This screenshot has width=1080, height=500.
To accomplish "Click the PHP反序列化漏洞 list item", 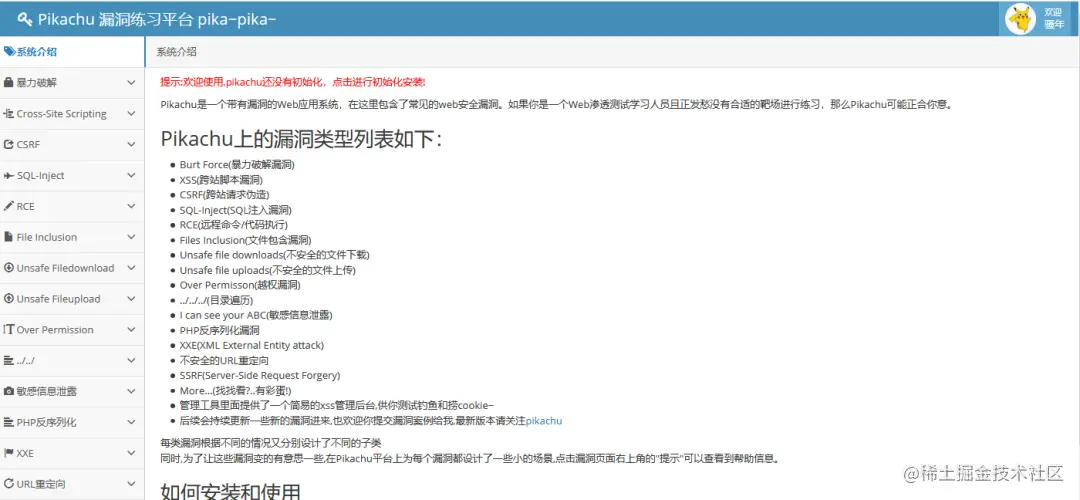I will coord(220,330).
